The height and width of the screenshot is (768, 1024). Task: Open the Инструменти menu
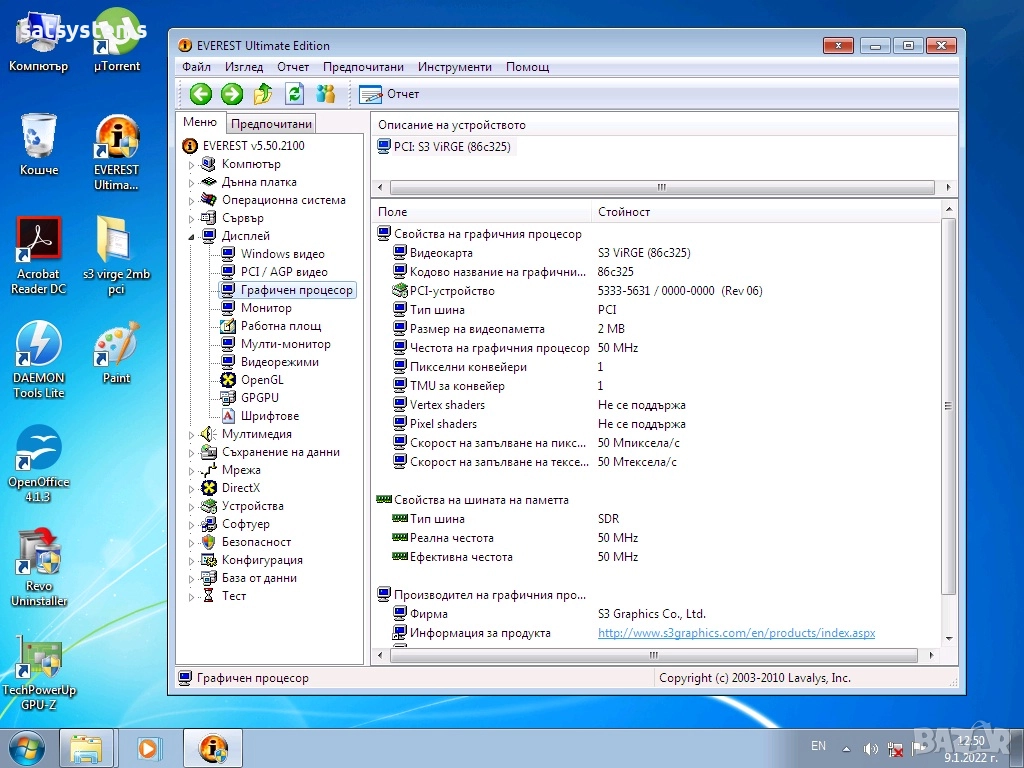454,67
